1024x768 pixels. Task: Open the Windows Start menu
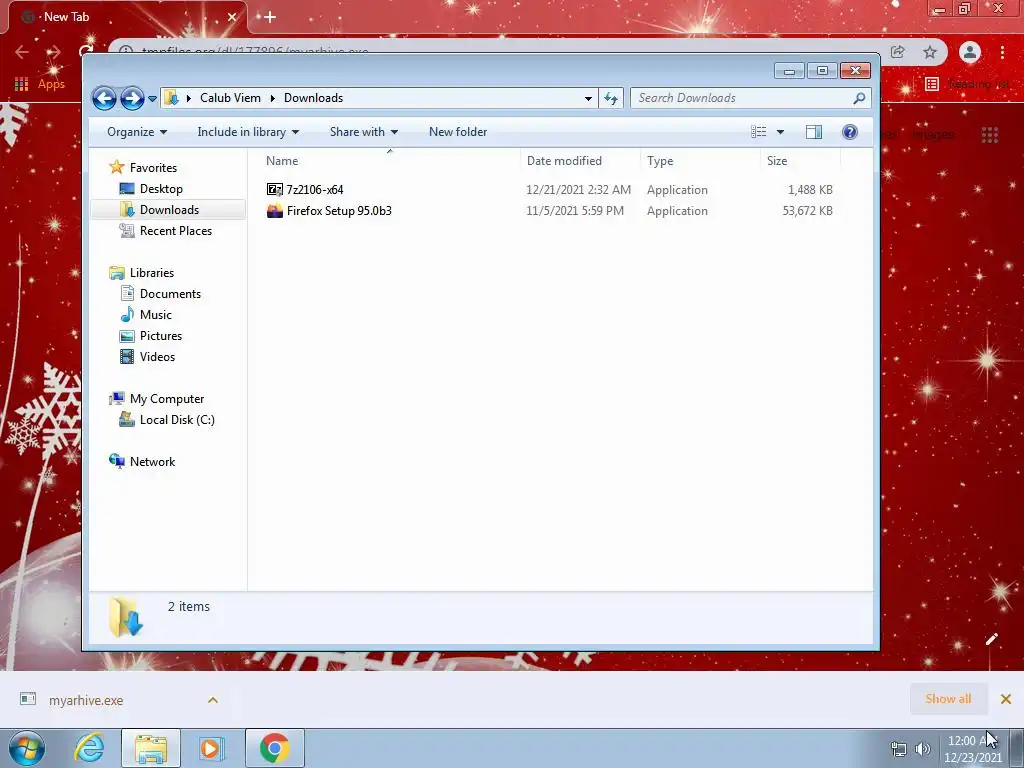tap(27, 748)
